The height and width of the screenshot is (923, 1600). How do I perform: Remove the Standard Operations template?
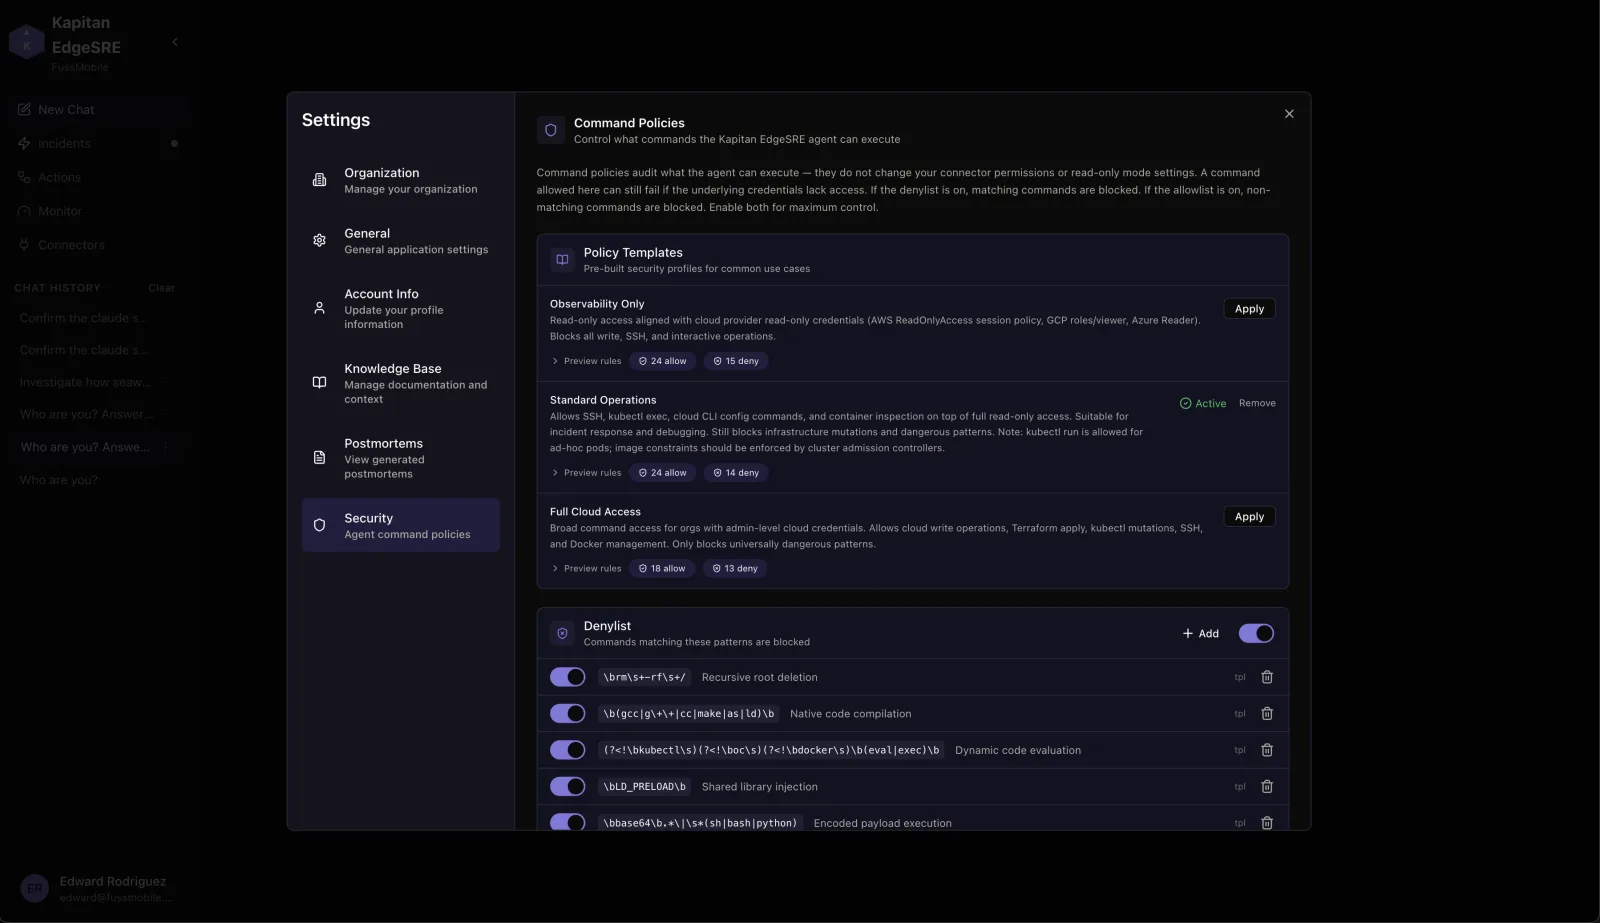pyautogui.click(x=1257, y=403)
